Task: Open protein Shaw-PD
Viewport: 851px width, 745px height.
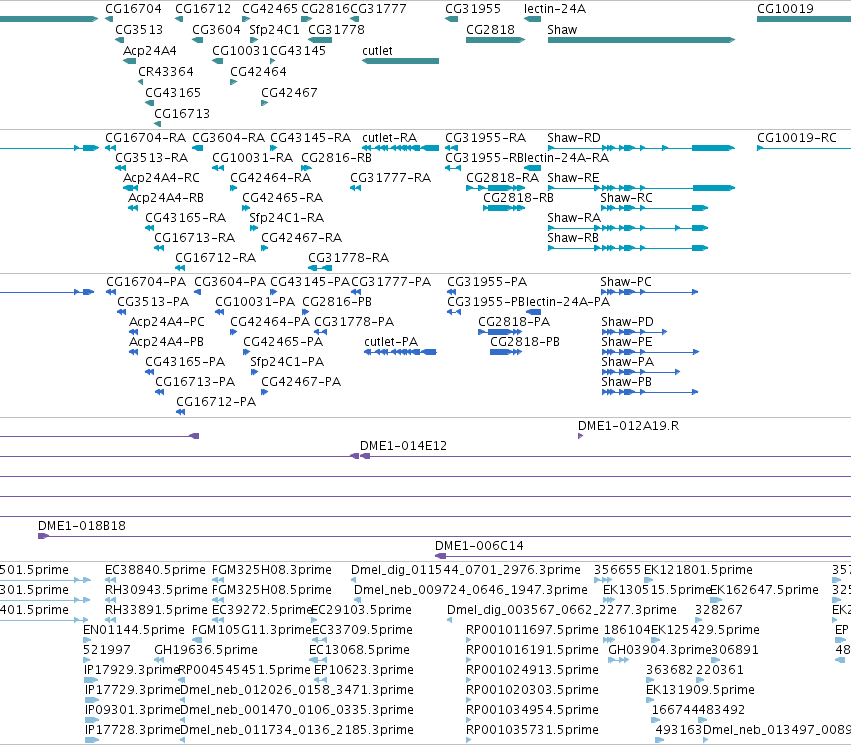Action: pos(627,322)
